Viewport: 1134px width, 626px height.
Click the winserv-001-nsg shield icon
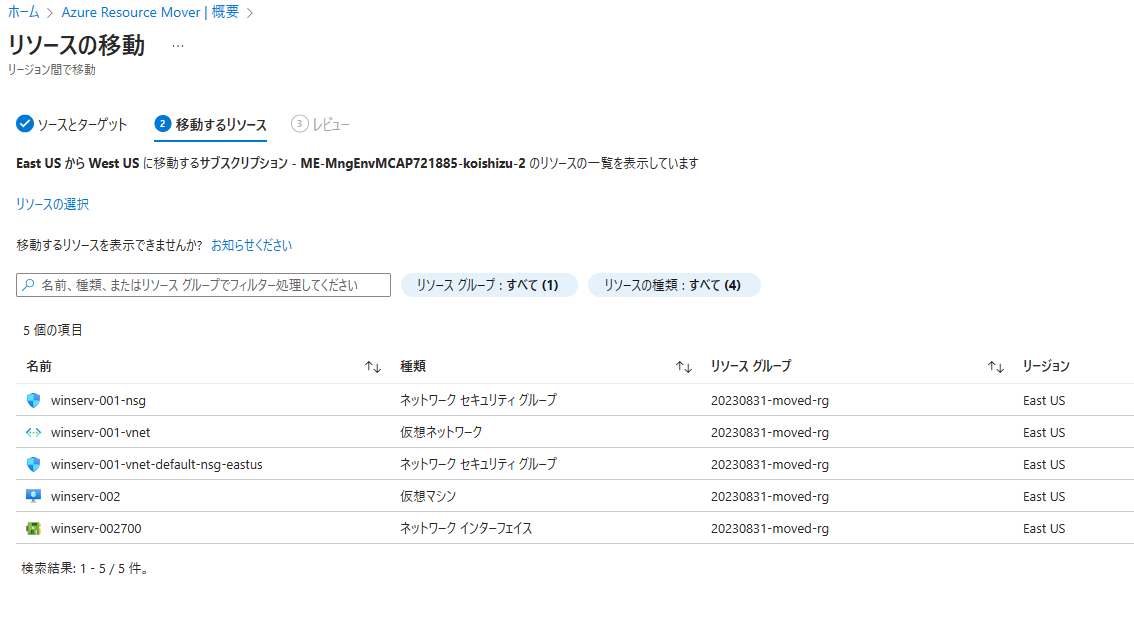tap(33, 400)
